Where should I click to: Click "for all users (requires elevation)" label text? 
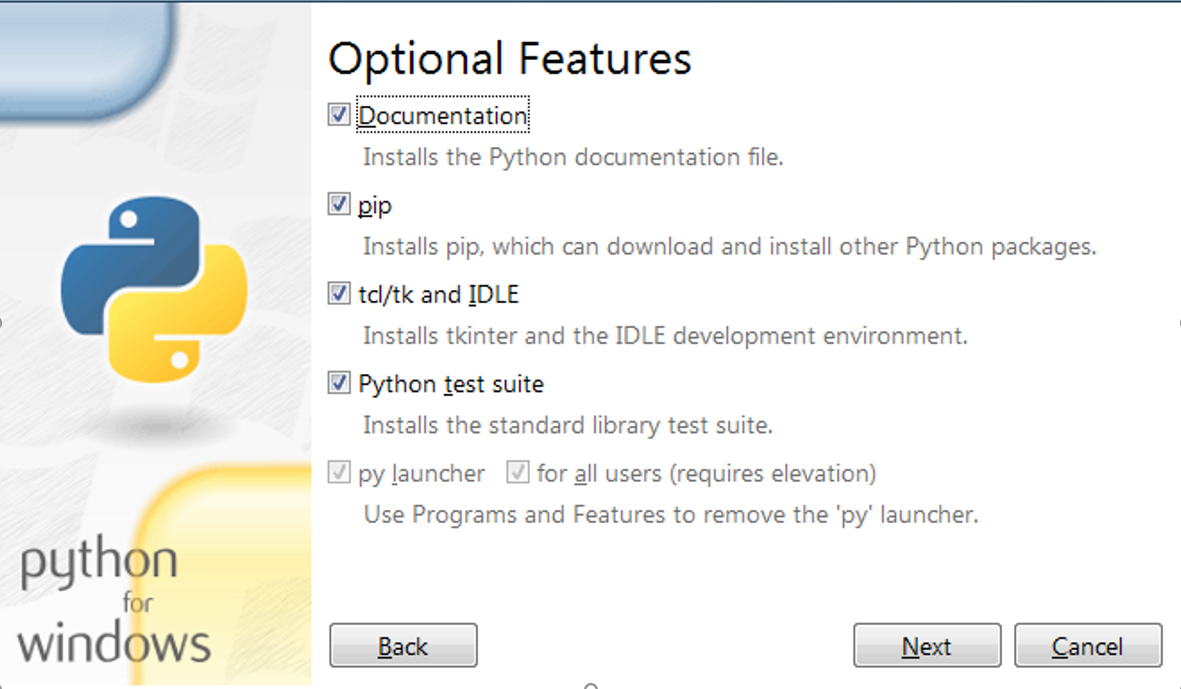coord(706,473)
